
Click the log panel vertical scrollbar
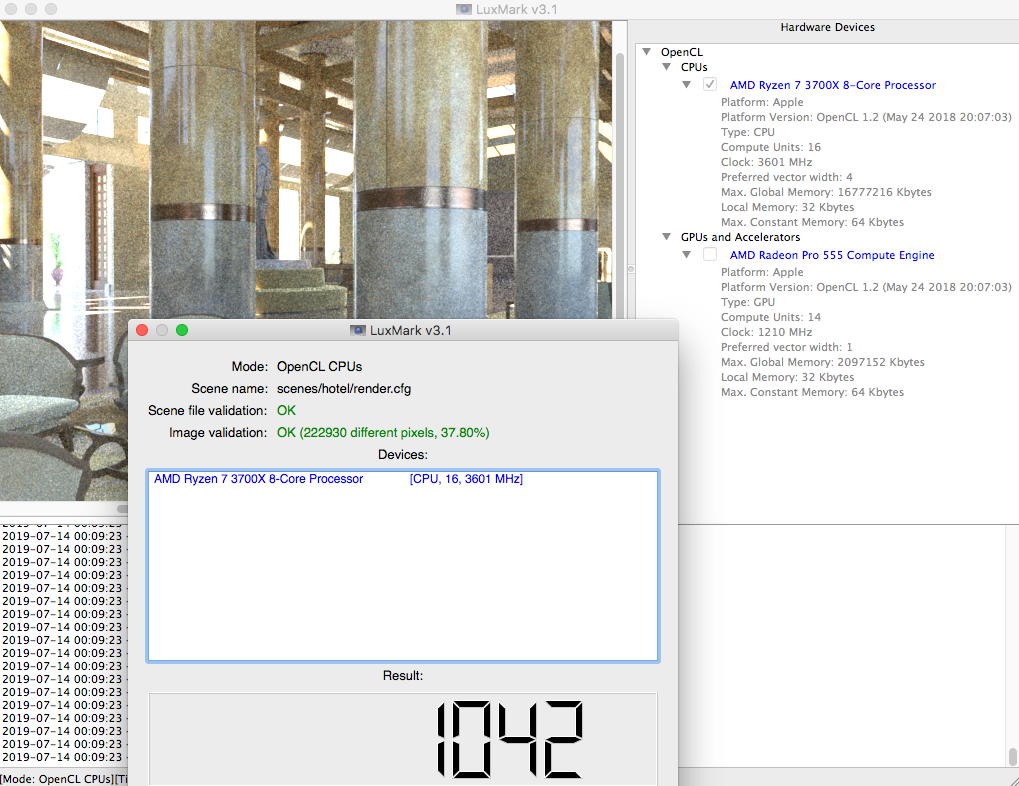point(1012,755)
